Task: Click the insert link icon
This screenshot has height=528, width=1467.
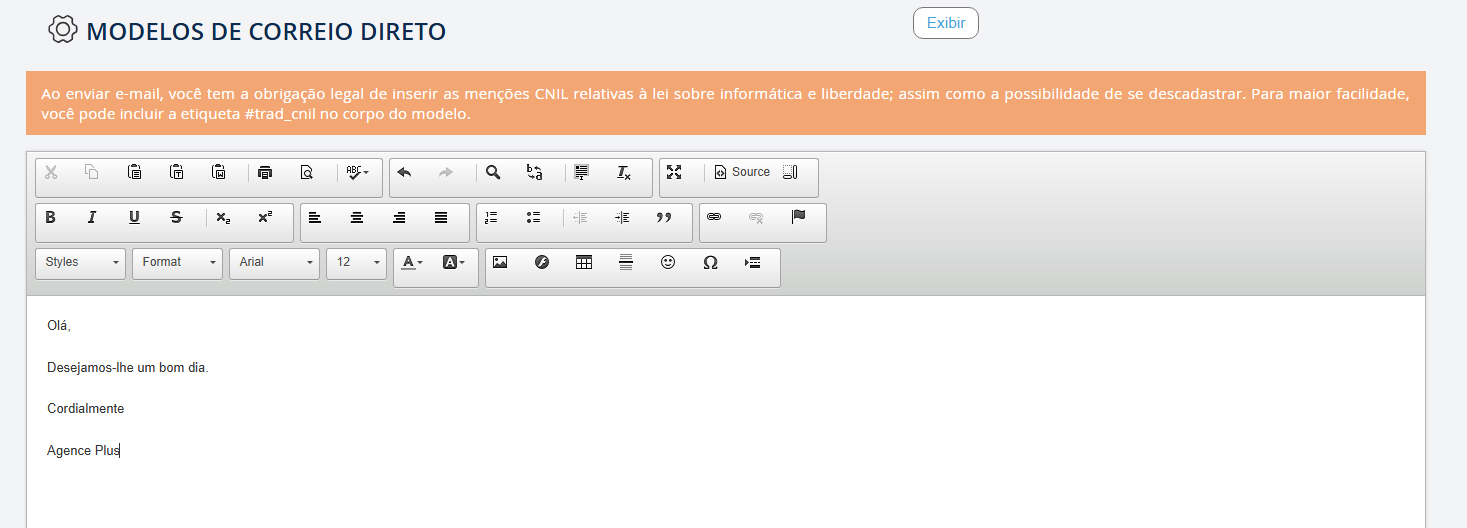Action: [x=714, y=217]
